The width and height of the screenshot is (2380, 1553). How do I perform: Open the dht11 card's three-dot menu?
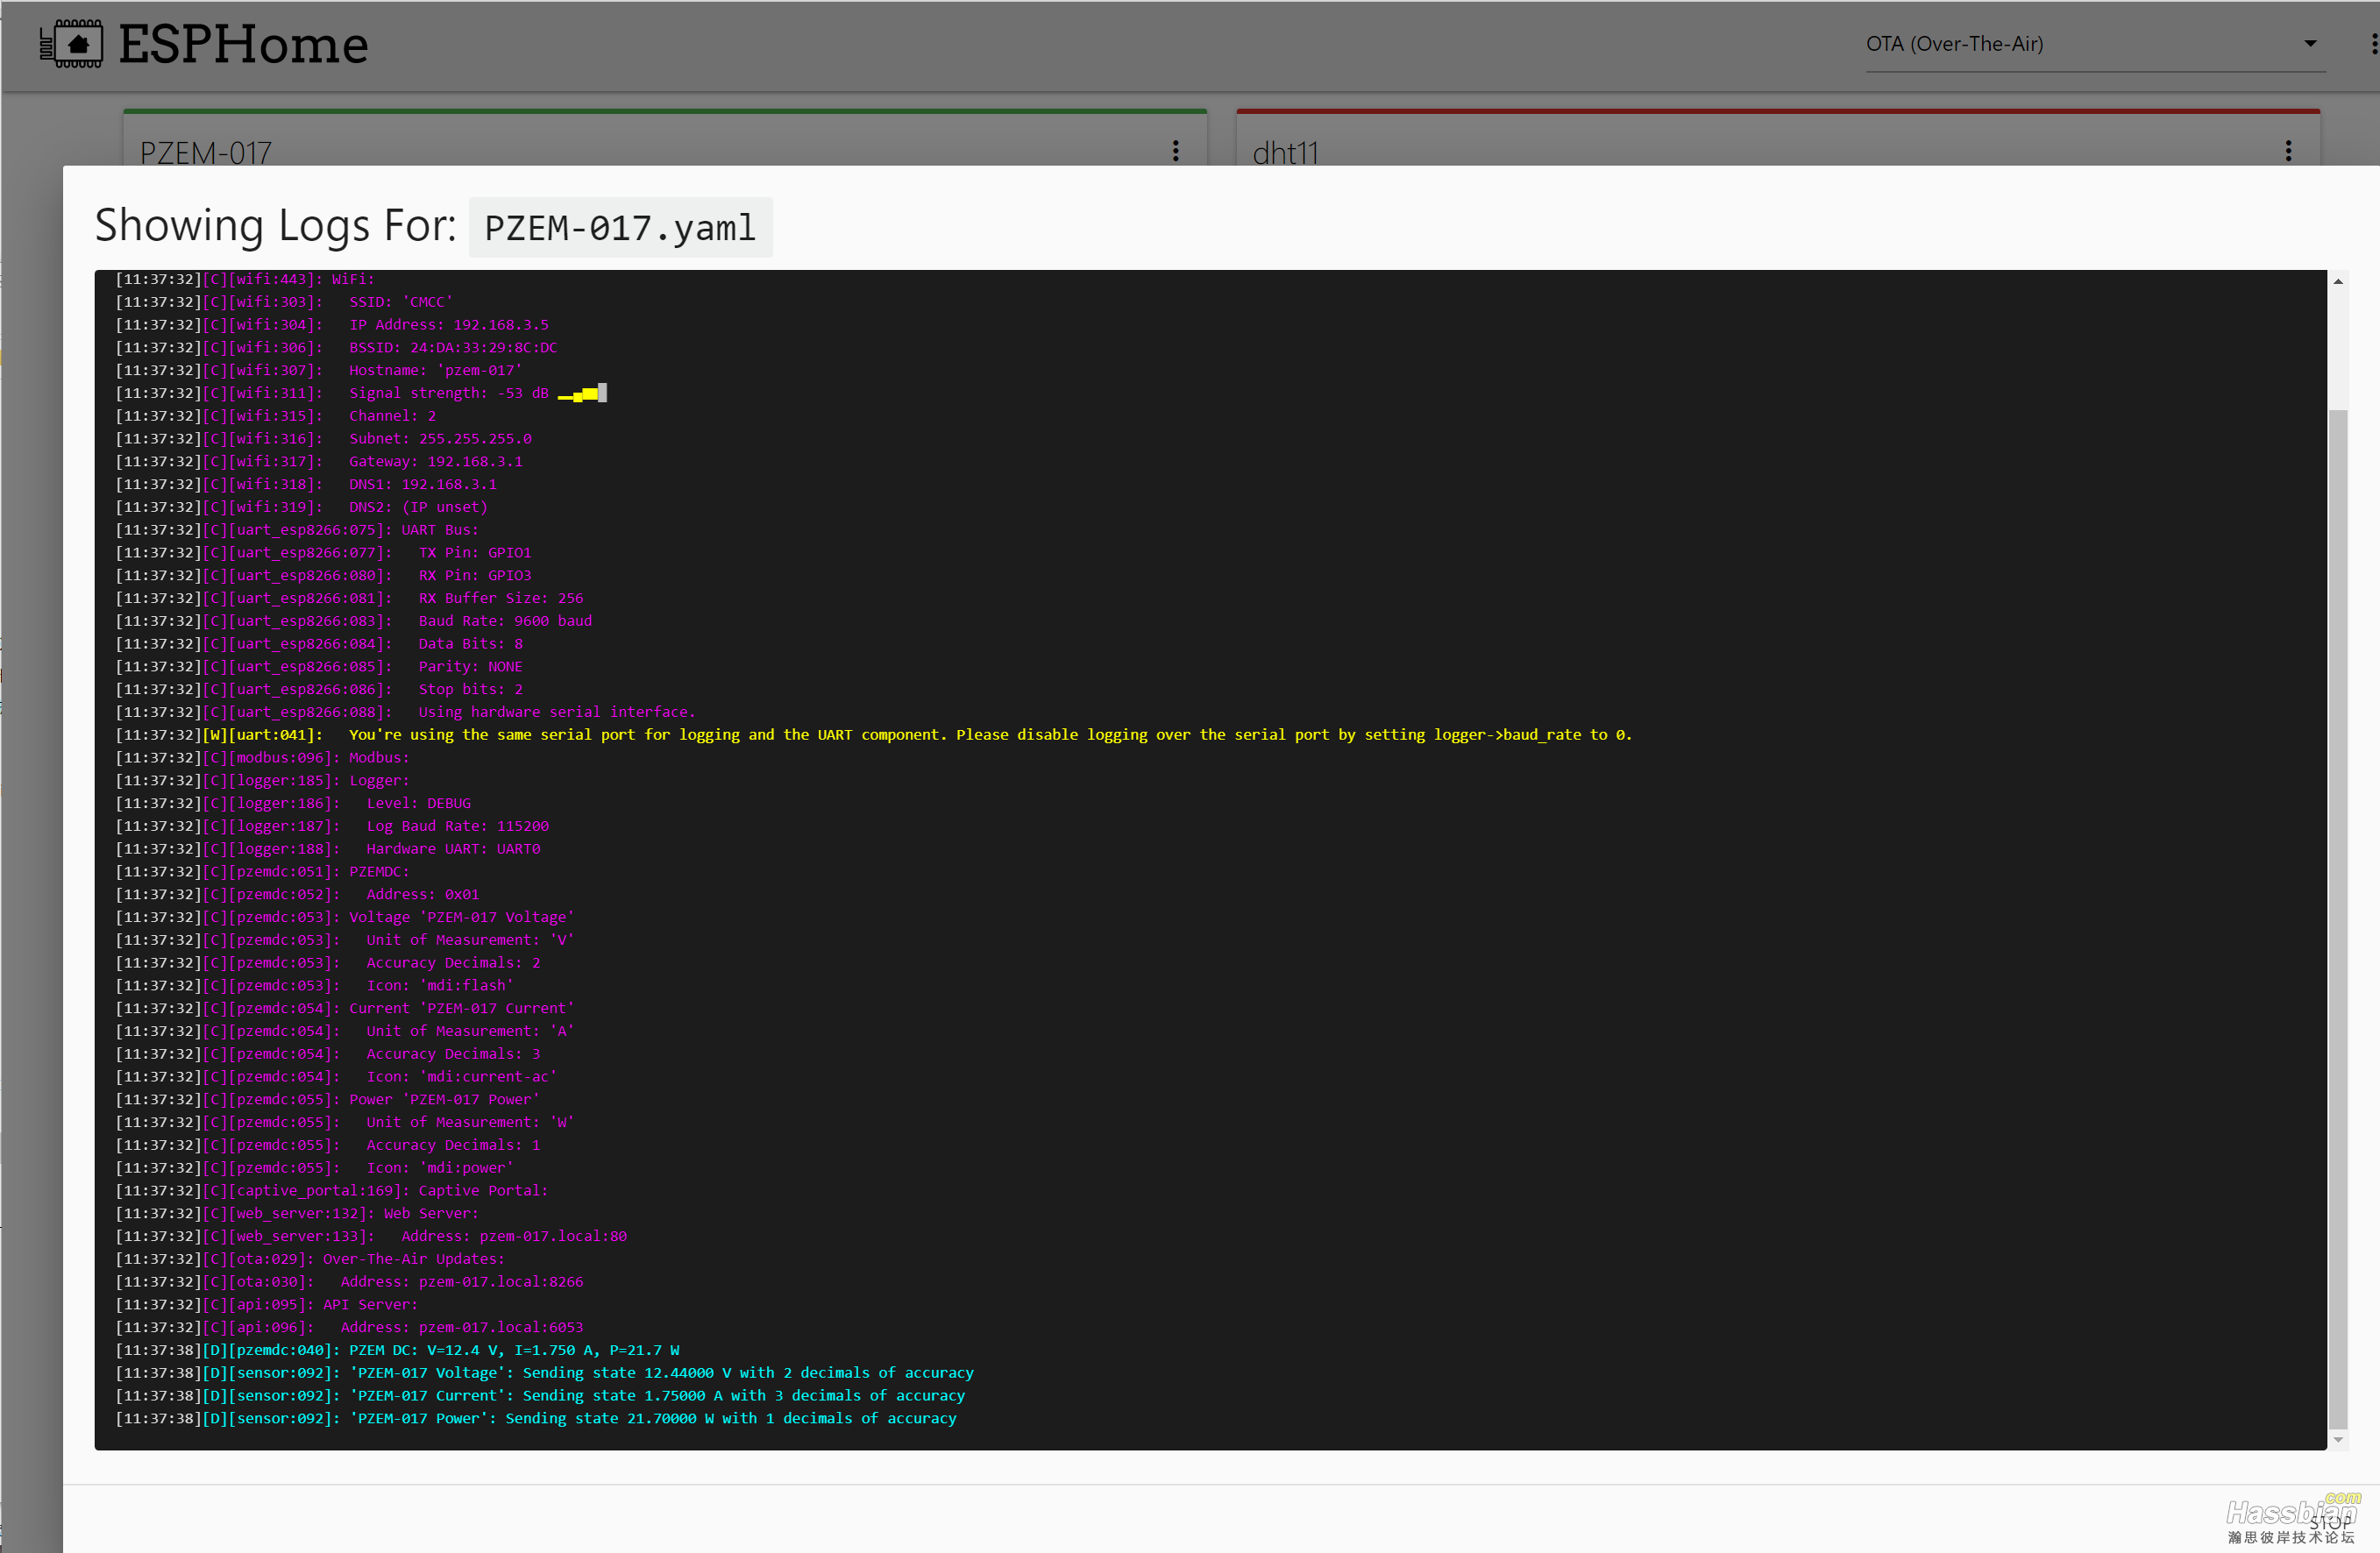pyautogui.click(x=2288, y=151)
